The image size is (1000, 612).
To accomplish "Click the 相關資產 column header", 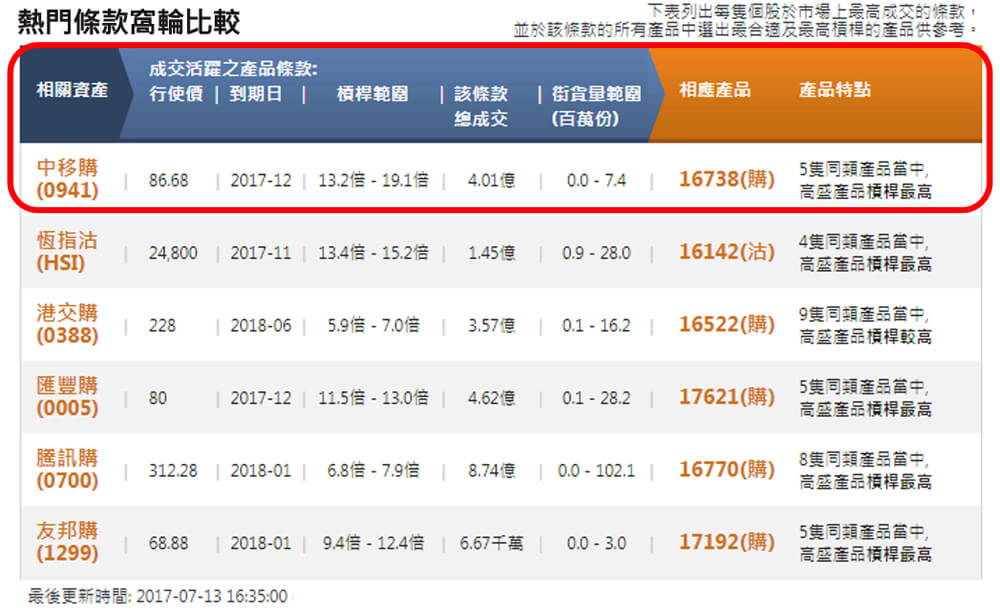I will click(x=72, y=90).
